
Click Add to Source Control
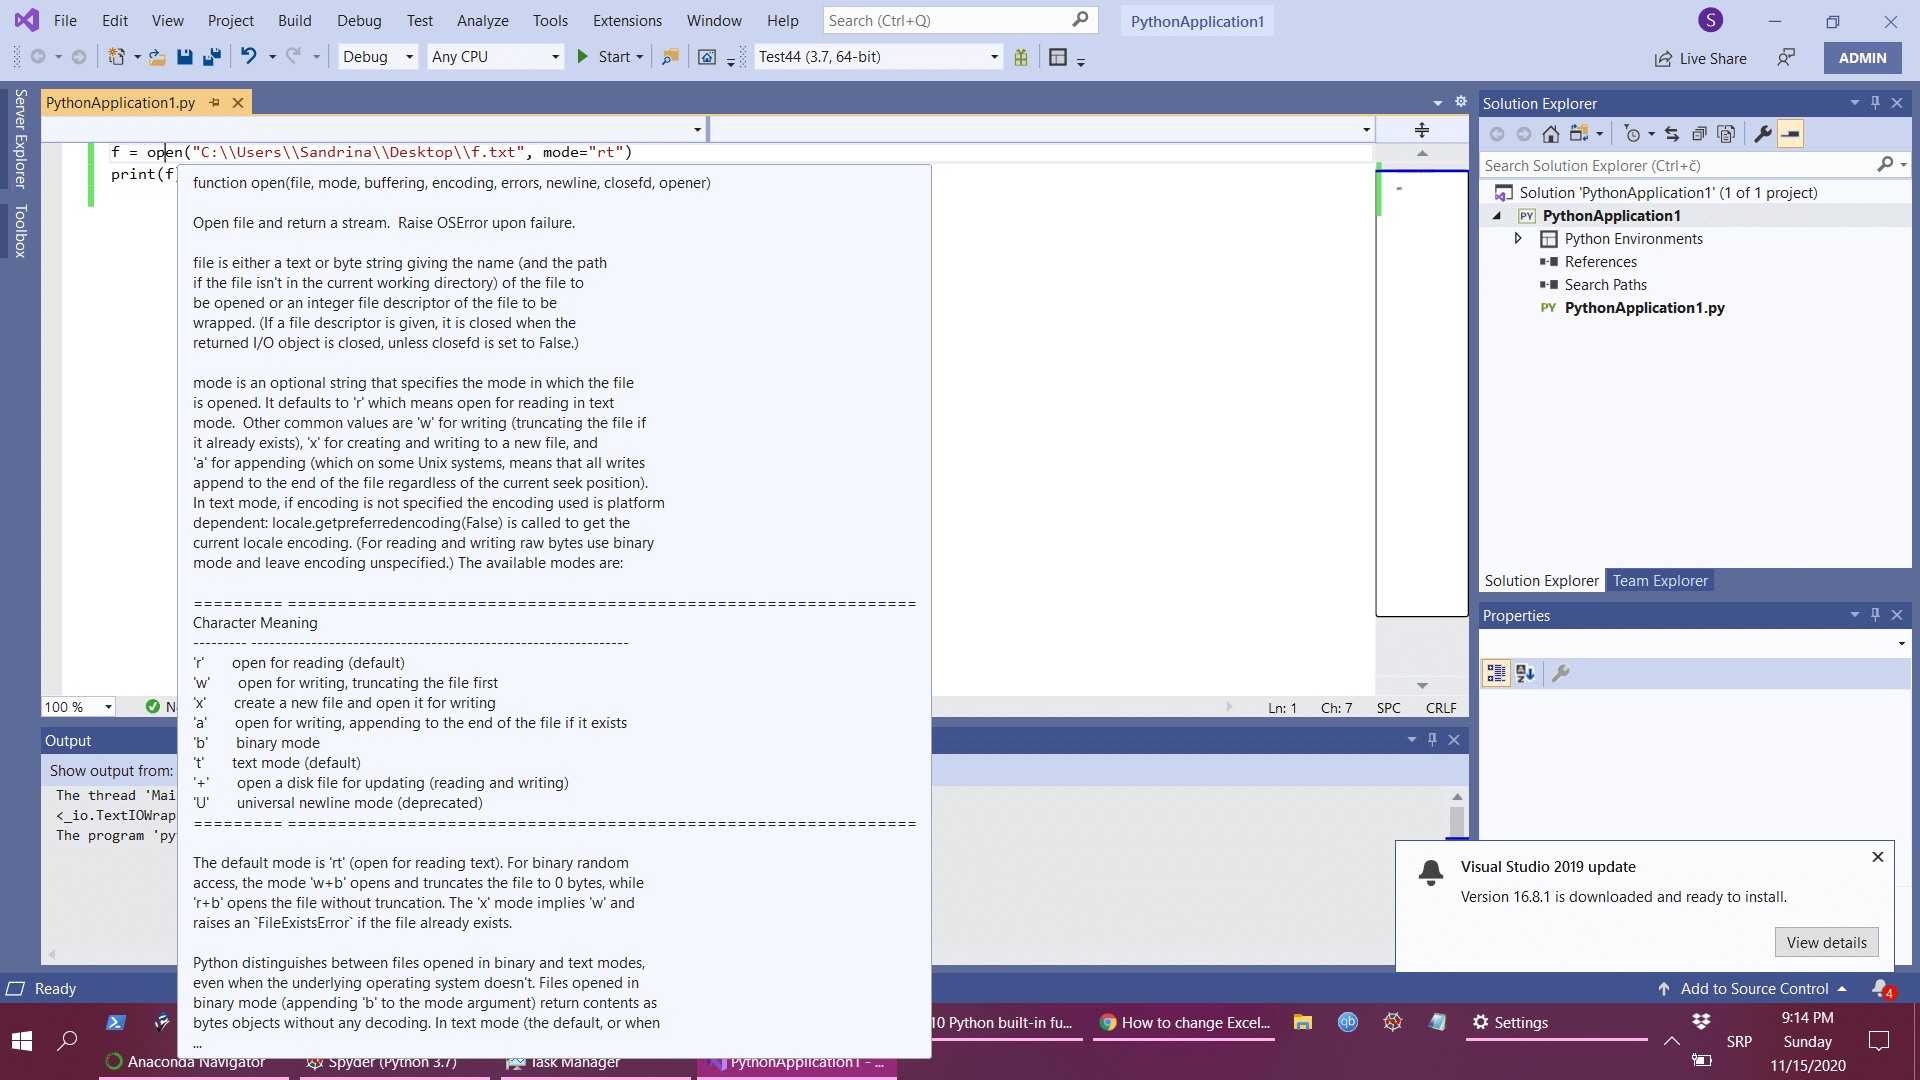coord(1753,989)
